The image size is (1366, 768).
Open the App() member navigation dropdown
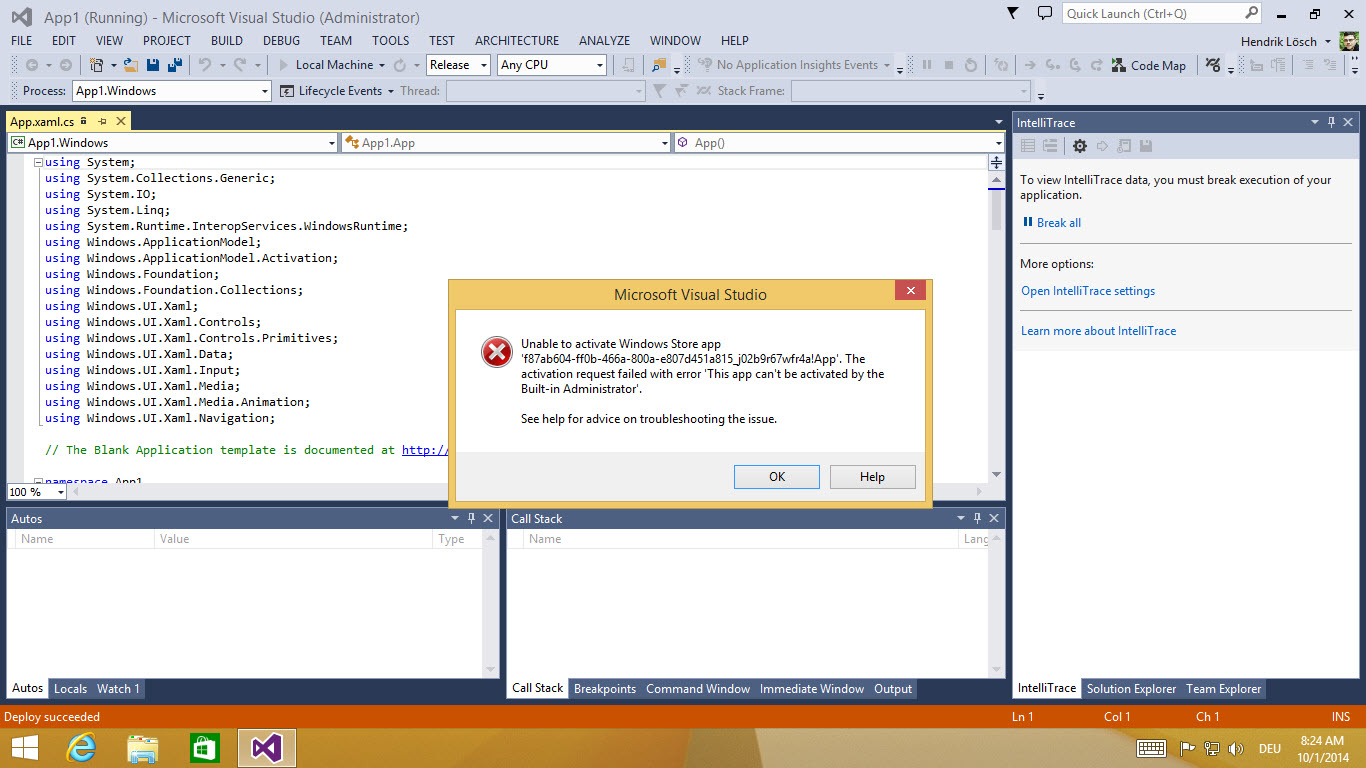click(x=839, y=143)
